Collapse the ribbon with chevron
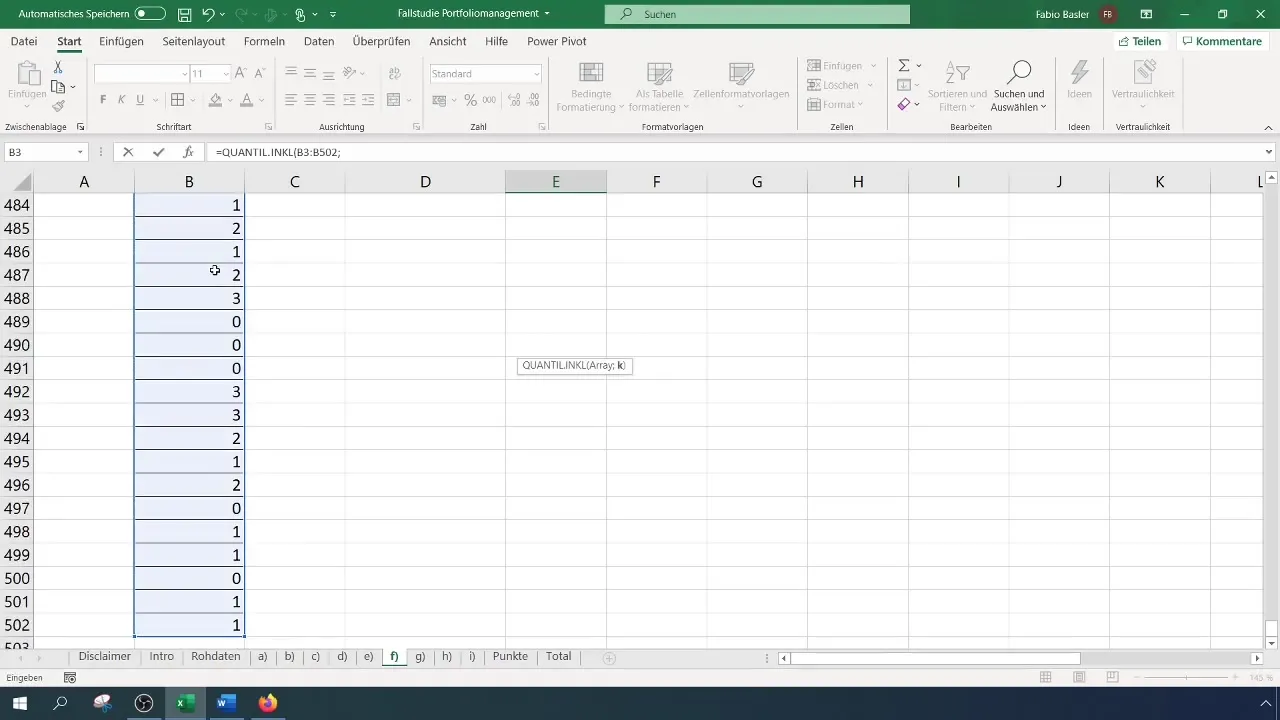1280x720 pixels. pyautogui.click(x=1268, y=127)
